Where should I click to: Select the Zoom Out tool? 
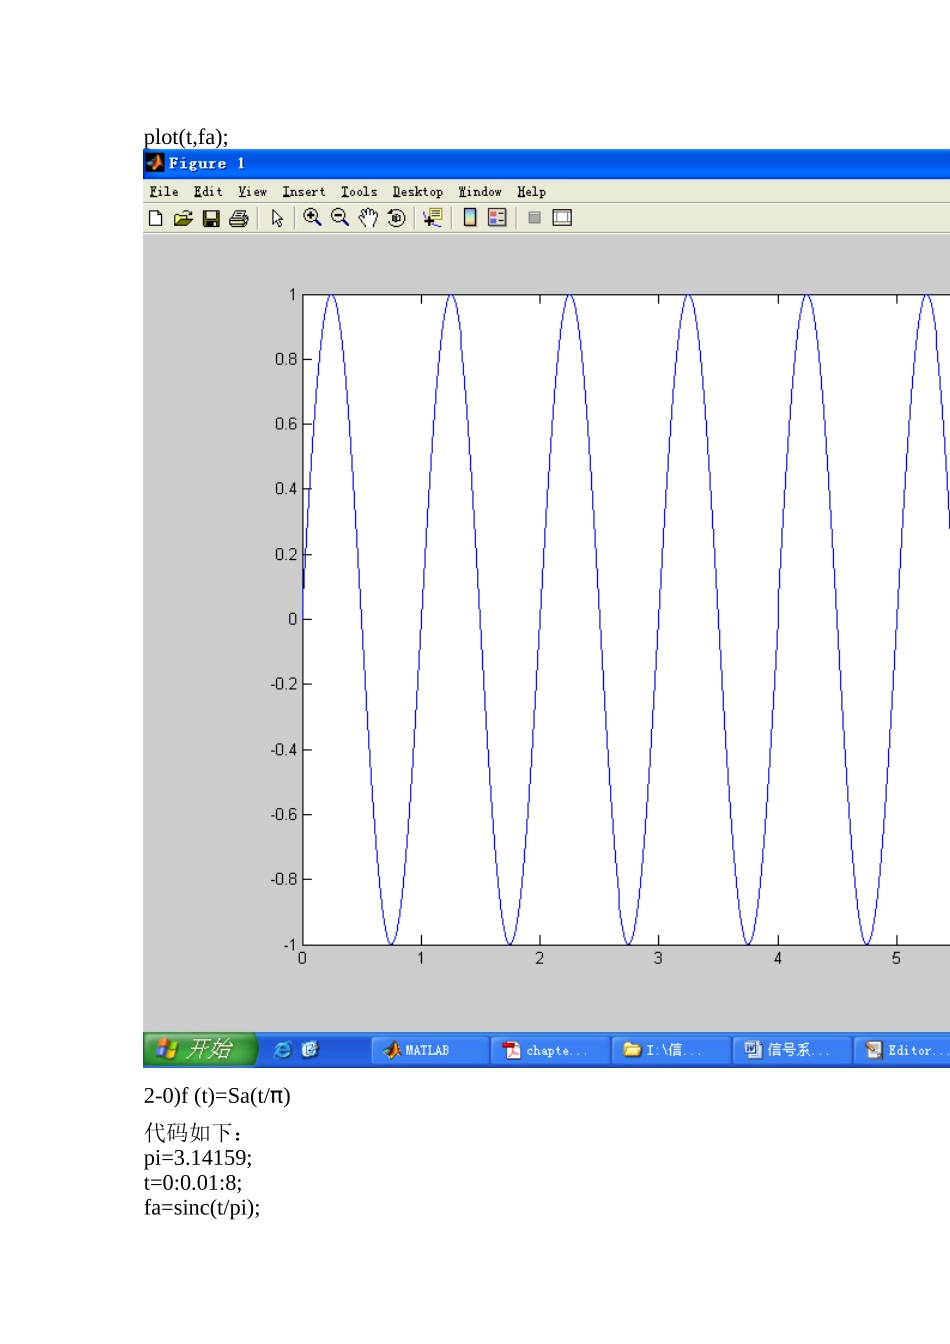[340, 218]
